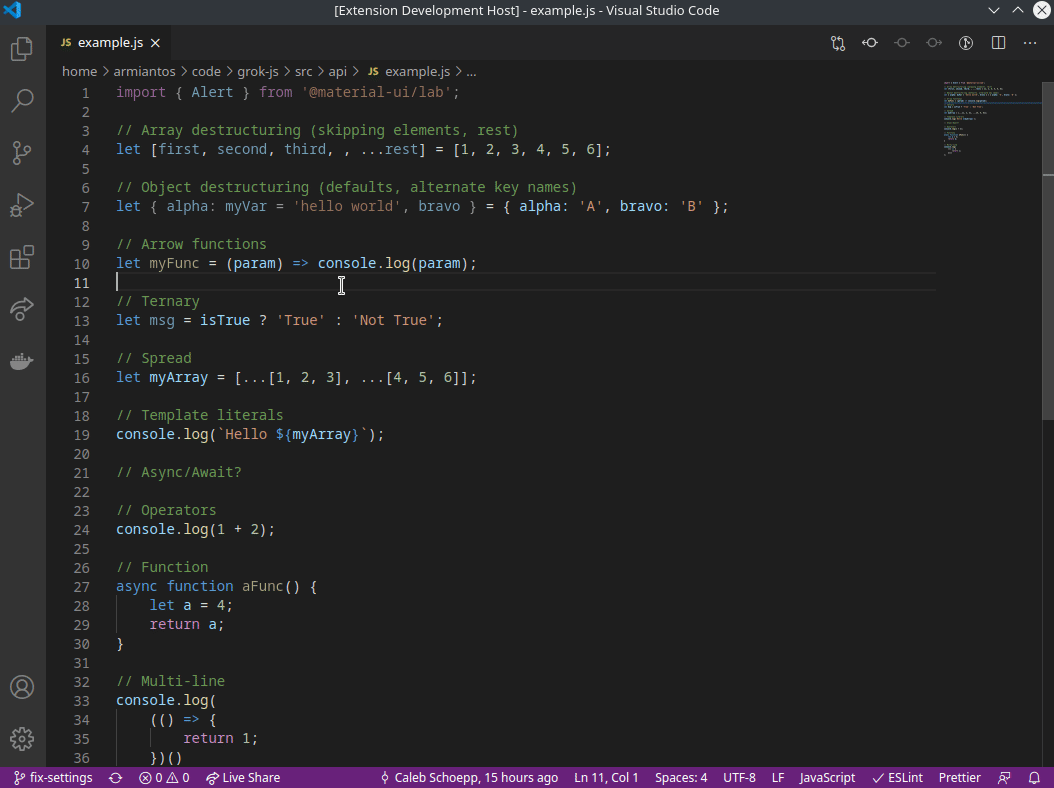This screenshot has height=788, width=1054.
Task: Click 'async function aFunc() {' line text
Action: coord(216,586)
